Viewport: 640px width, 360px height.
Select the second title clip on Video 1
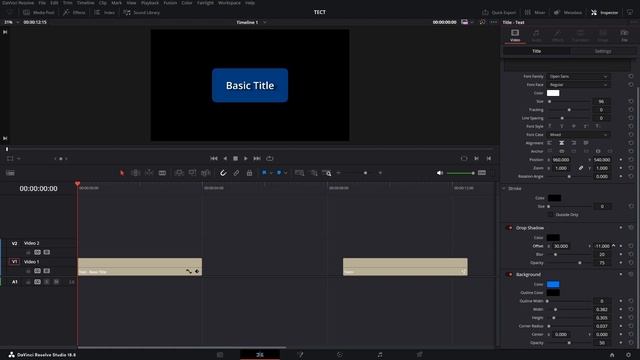pyautogui.click(x=405, y=267)
